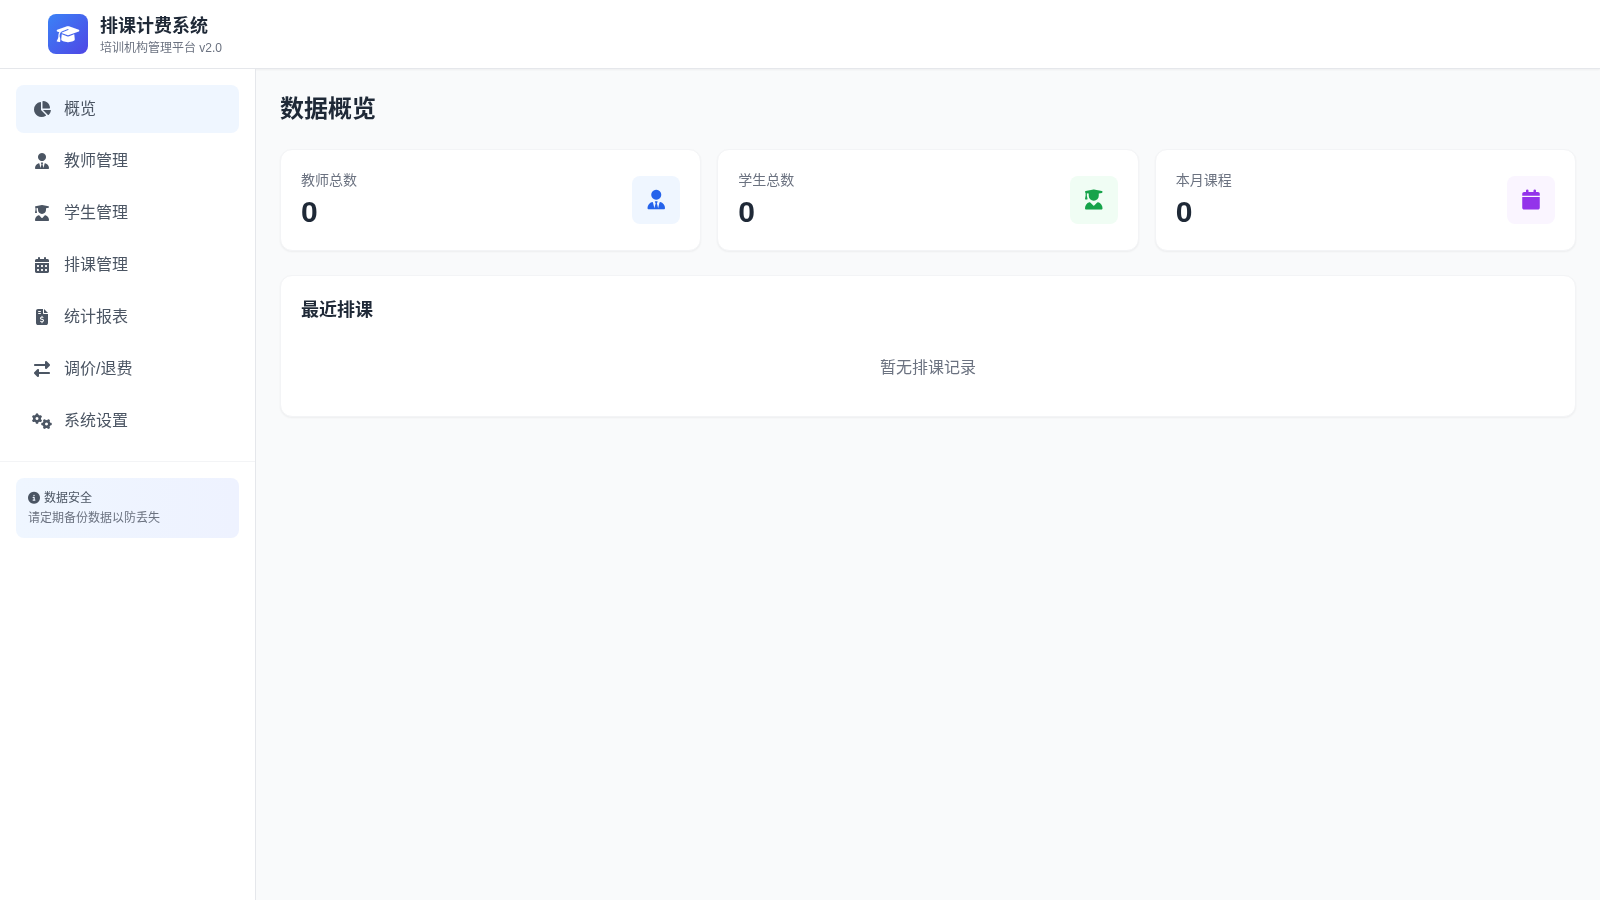Click the invoice icon beside 统计报表
1600x900 pixels.
(42, 317)
